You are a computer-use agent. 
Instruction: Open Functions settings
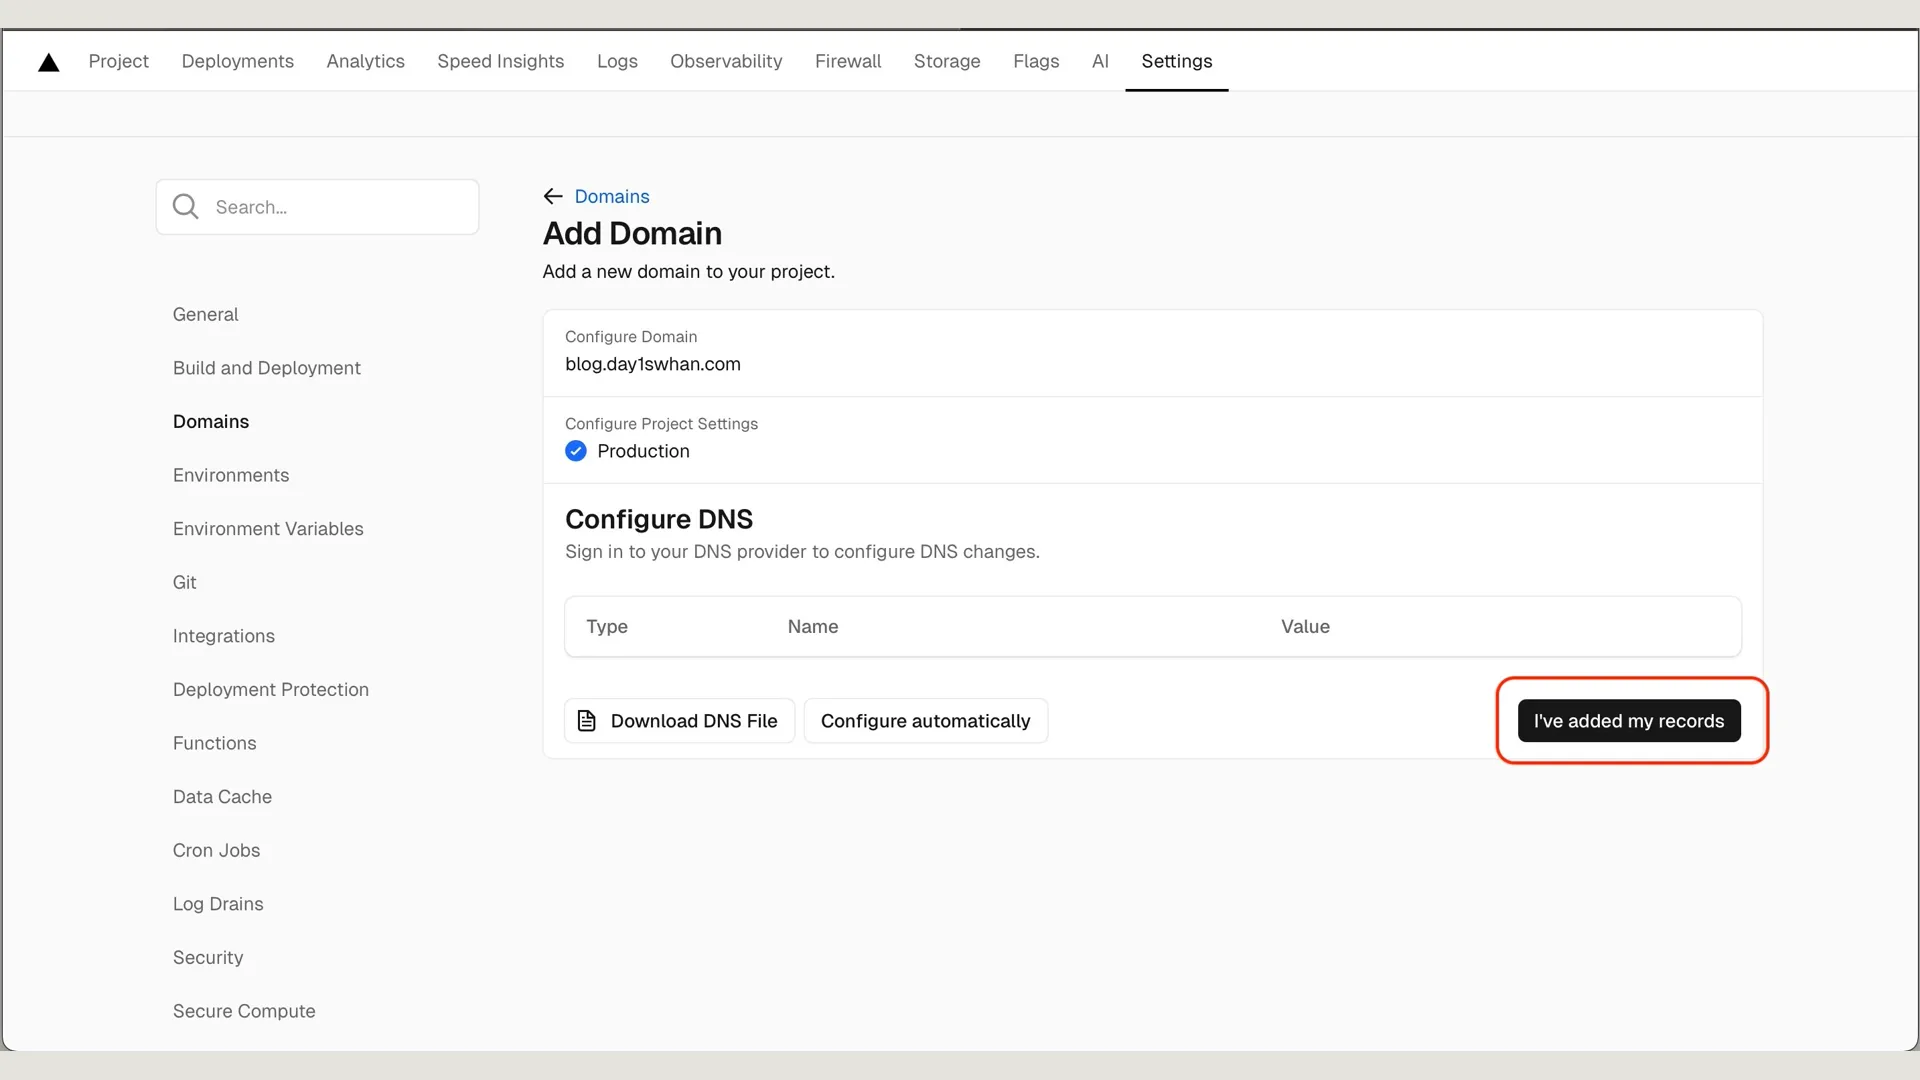coord(214,743)
